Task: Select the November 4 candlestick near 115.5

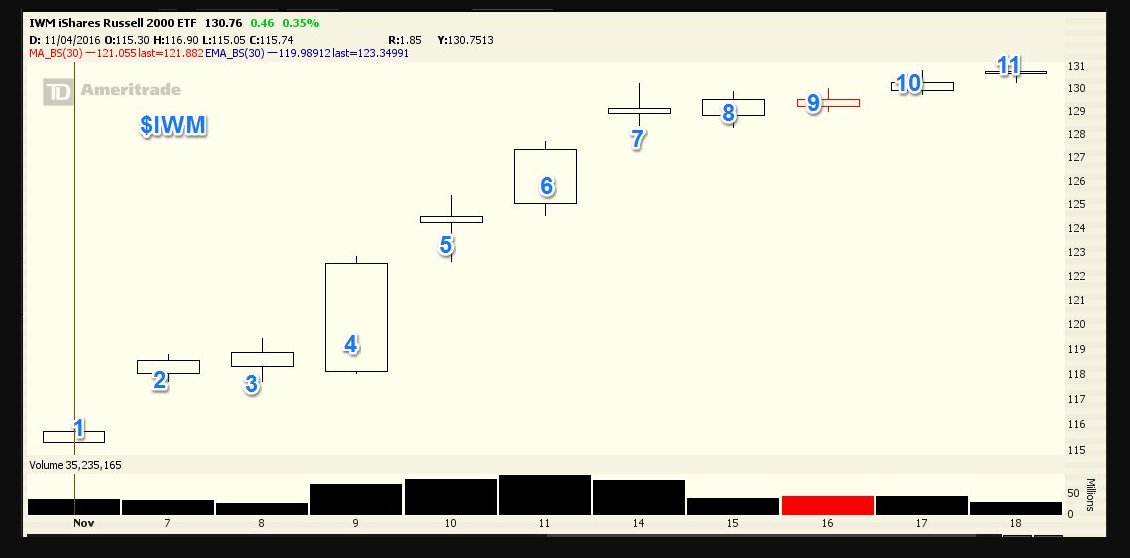Action: 74,437
